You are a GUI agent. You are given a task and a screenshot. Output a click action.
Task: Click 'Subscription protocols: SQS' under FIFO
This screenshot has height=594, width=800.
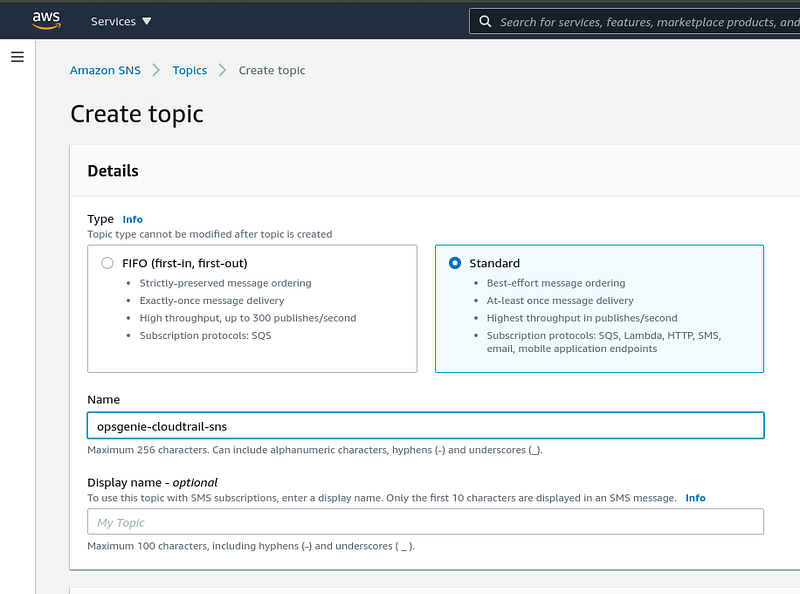(206, 335)
